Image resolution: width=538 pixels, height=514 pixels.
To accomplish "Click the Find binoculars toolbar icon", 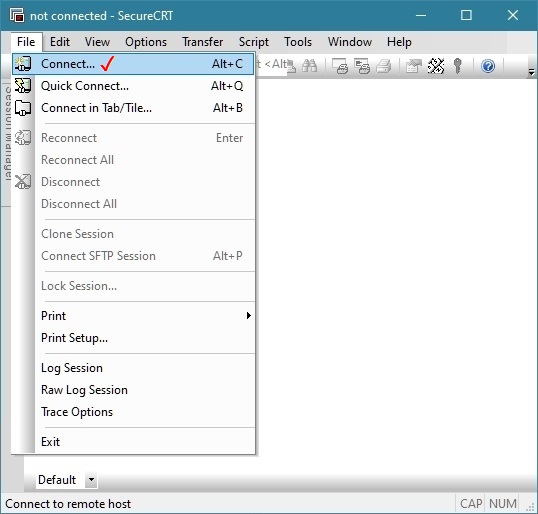I will pyautogui.click(x=309, y=66).
